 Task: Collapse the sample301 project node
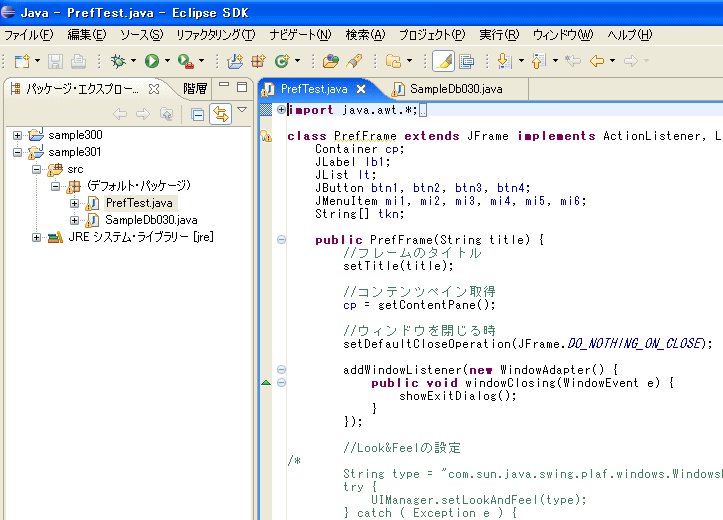coord(18,152)
